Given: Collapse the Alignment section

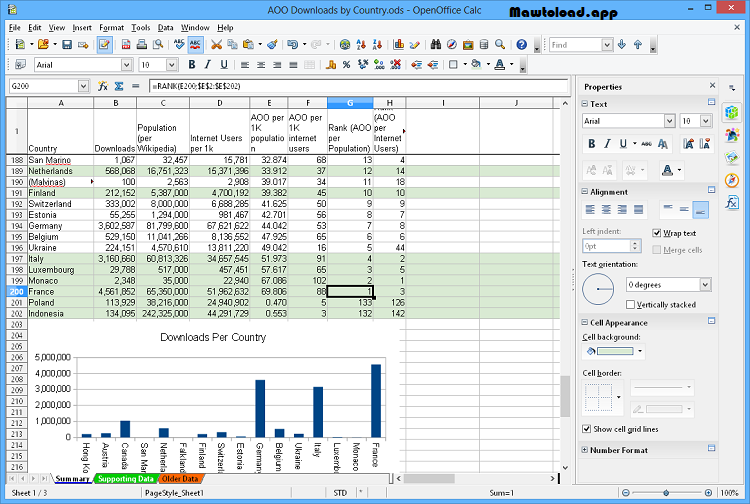Looking at the screenshot, I should (585, 191).
